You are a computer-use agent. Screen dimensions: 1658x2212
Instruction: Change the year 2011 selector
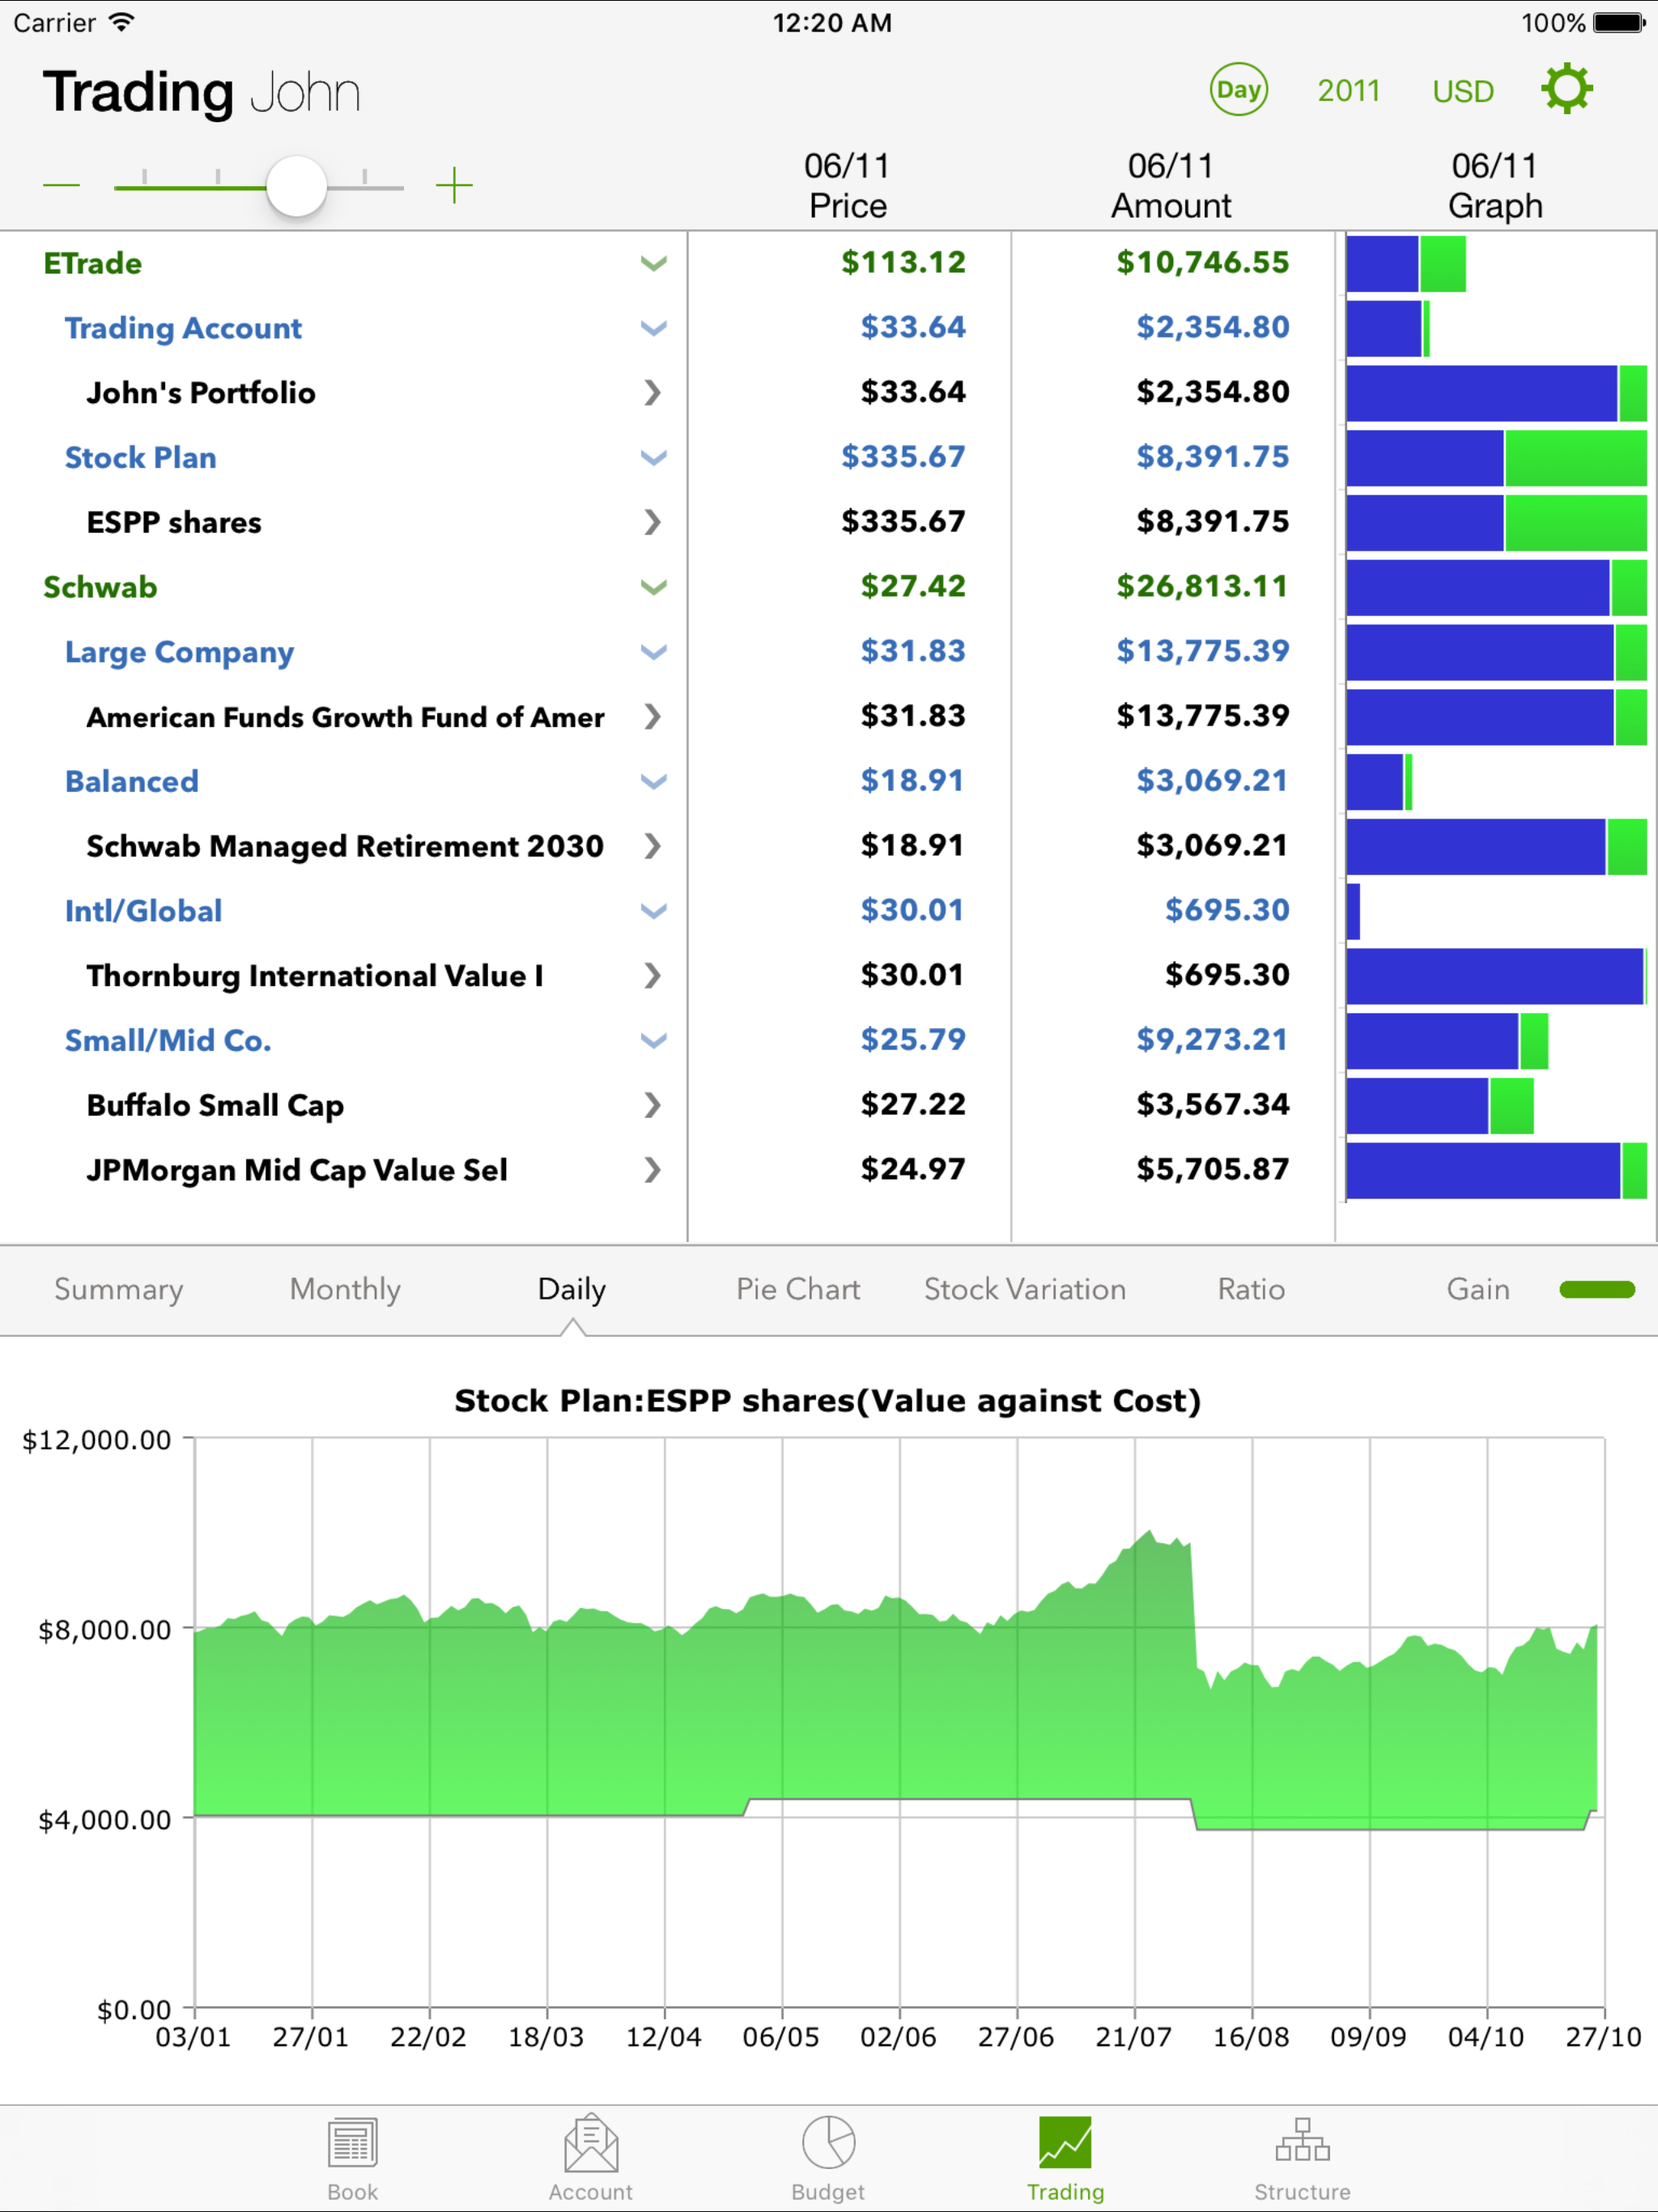[x=1348, y=91]
